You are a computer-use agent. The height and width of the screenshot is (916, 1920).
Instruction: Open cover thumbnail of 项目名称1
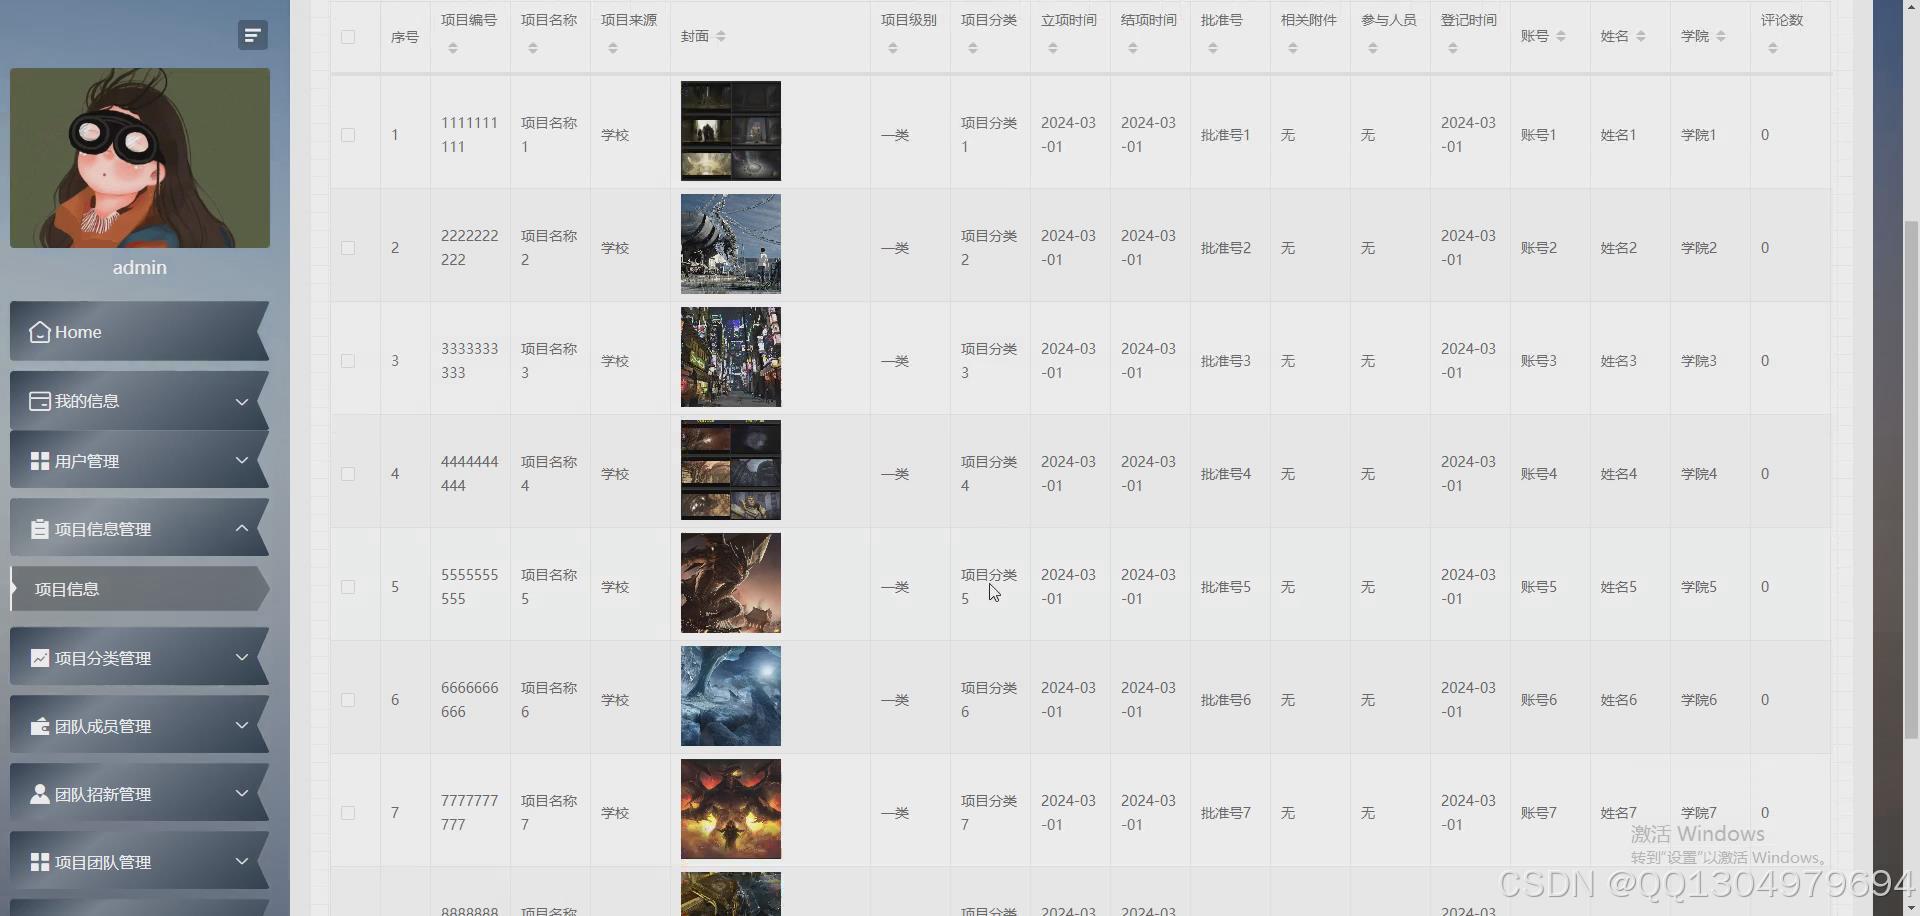tap(731, 131)
